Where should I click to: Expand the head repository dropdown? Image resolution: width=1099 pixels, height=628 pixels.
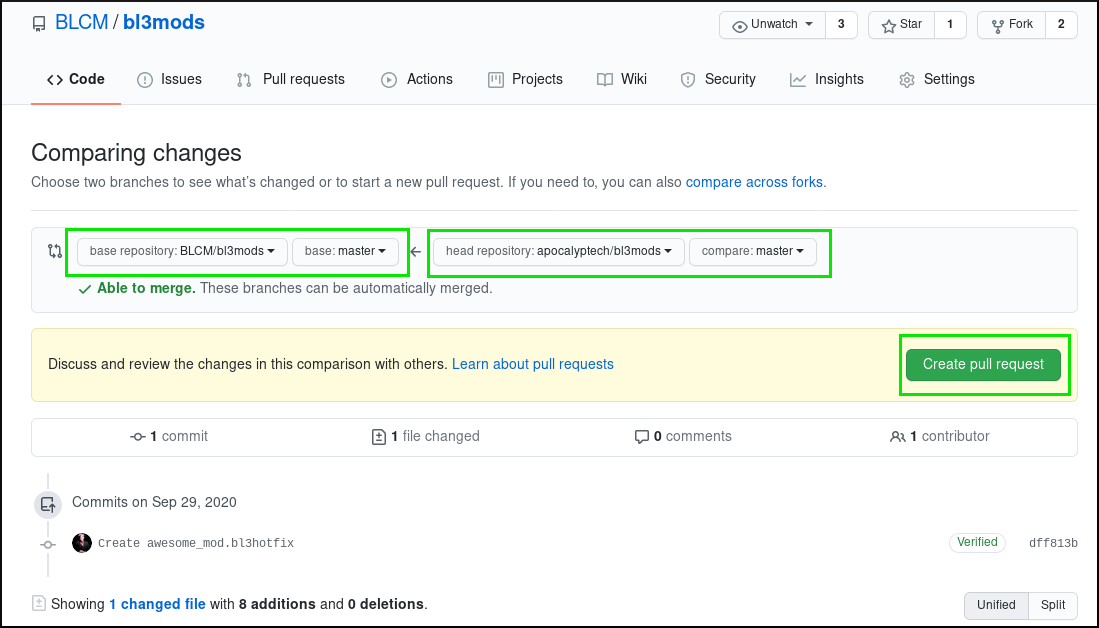point(559,252)
